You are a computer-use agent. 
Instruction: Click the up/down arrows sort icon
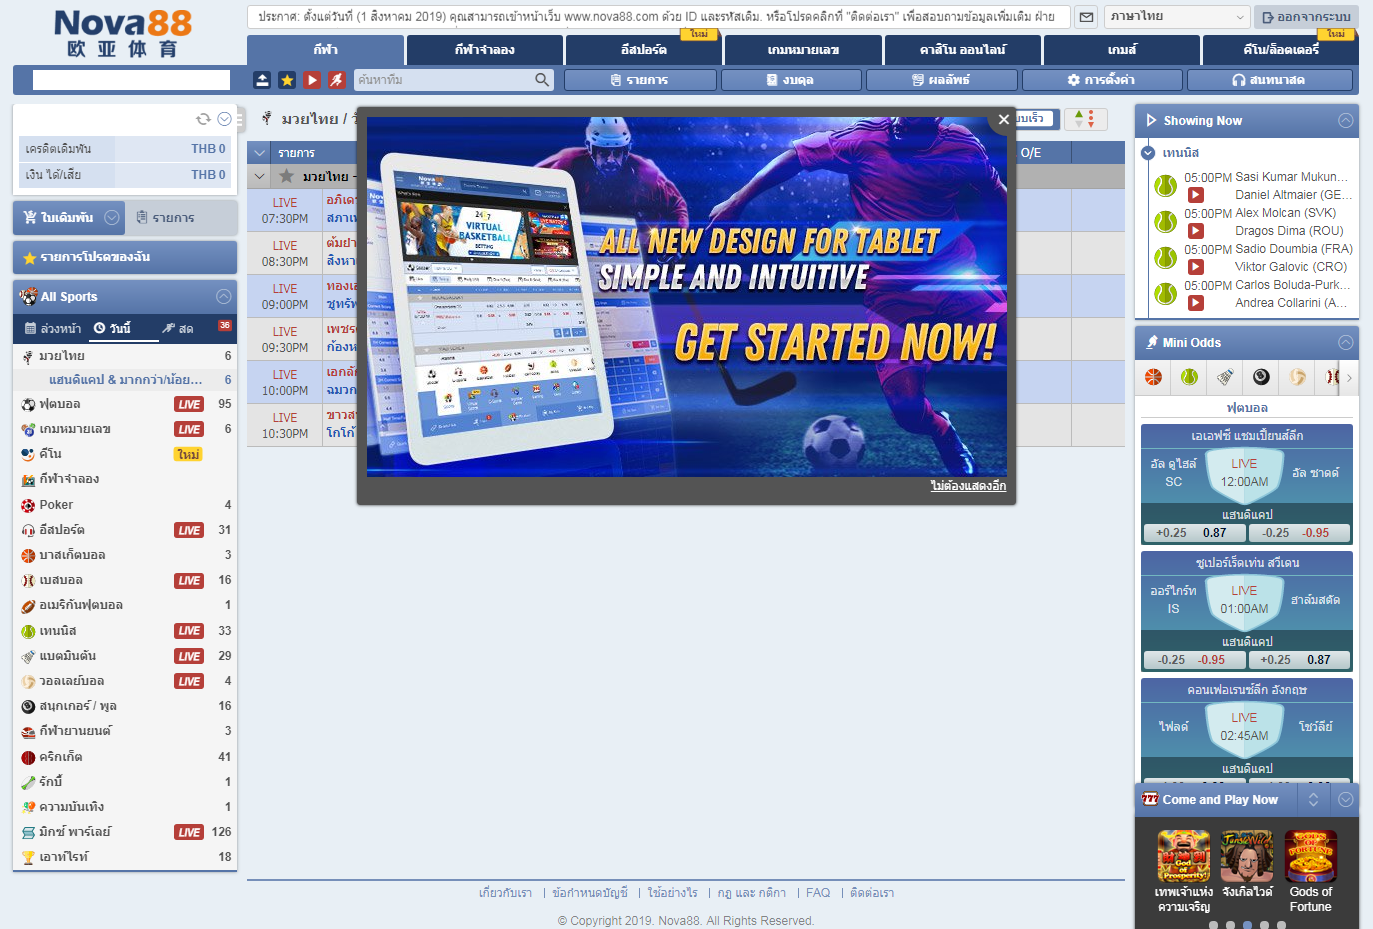point(1085,119)
